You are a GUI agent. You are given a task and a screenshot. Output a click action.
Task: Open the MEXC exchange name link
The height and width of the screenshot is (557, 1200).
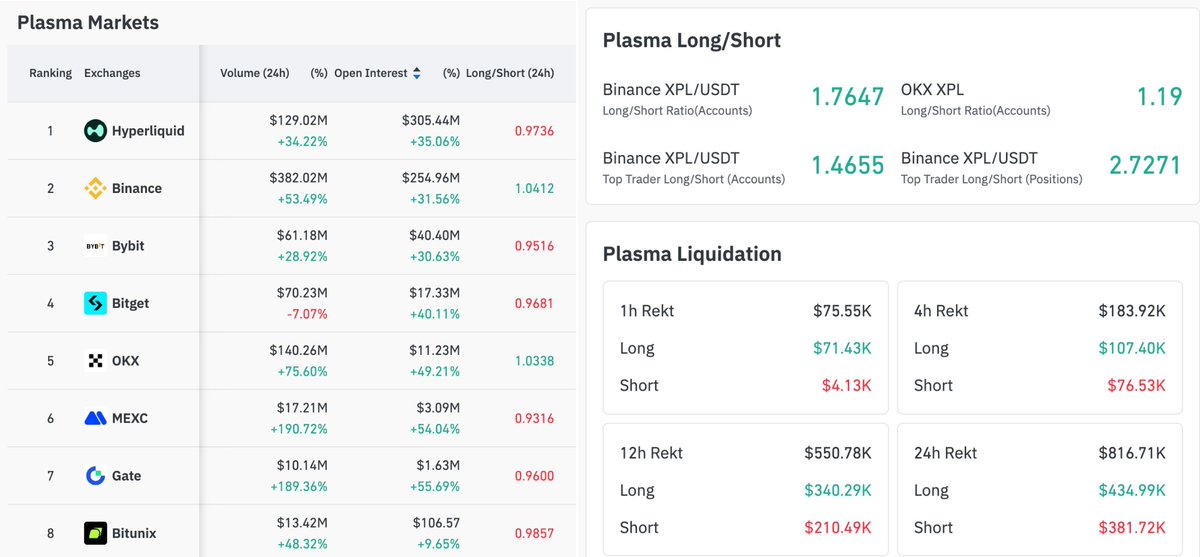(130, 418)
